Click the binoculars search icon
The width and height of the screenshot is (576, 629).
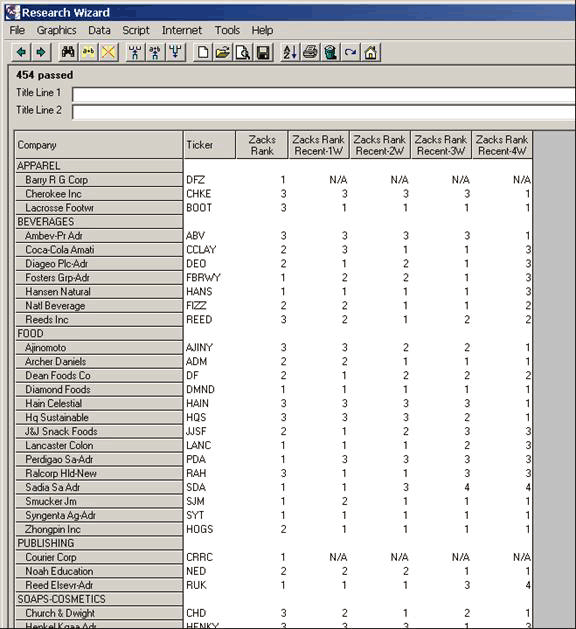pos(68,52)
